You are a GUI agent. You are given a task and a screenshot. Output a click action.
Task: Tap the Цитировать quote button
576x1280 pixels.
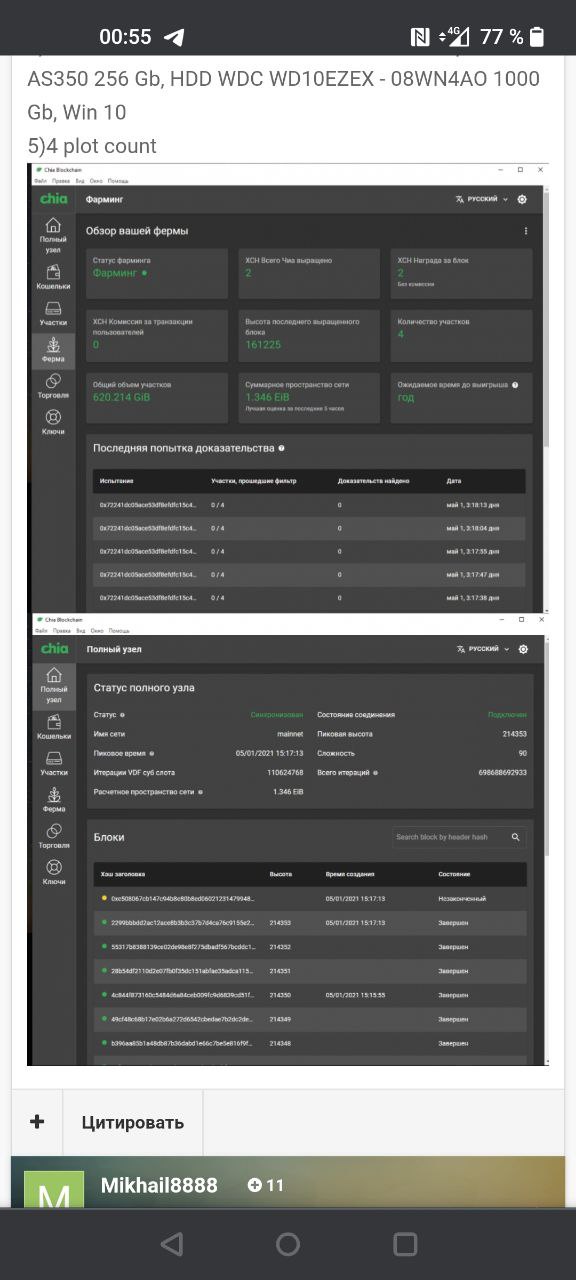tap(133, 1122)
